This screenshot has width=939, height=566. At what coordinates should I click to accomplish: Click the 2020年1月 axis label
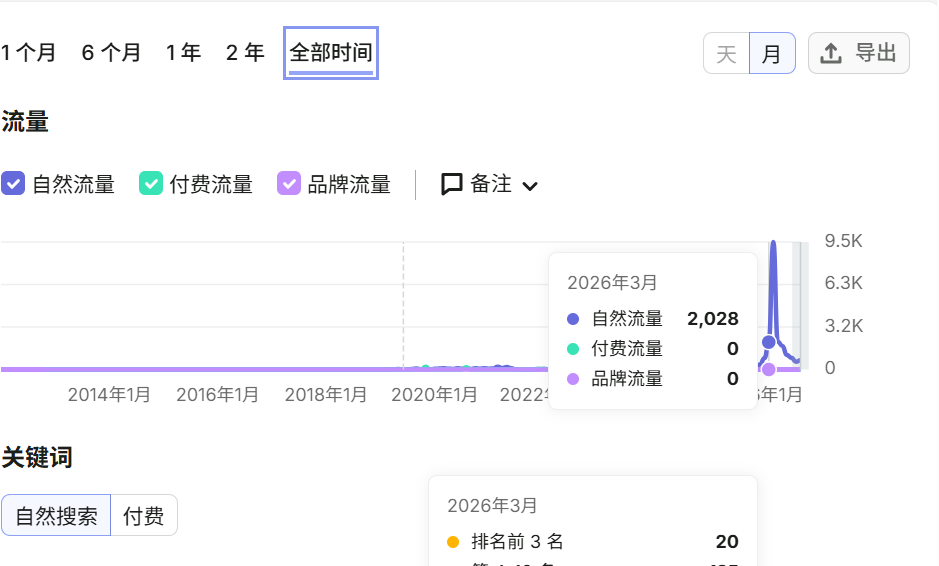pos(434,395)
